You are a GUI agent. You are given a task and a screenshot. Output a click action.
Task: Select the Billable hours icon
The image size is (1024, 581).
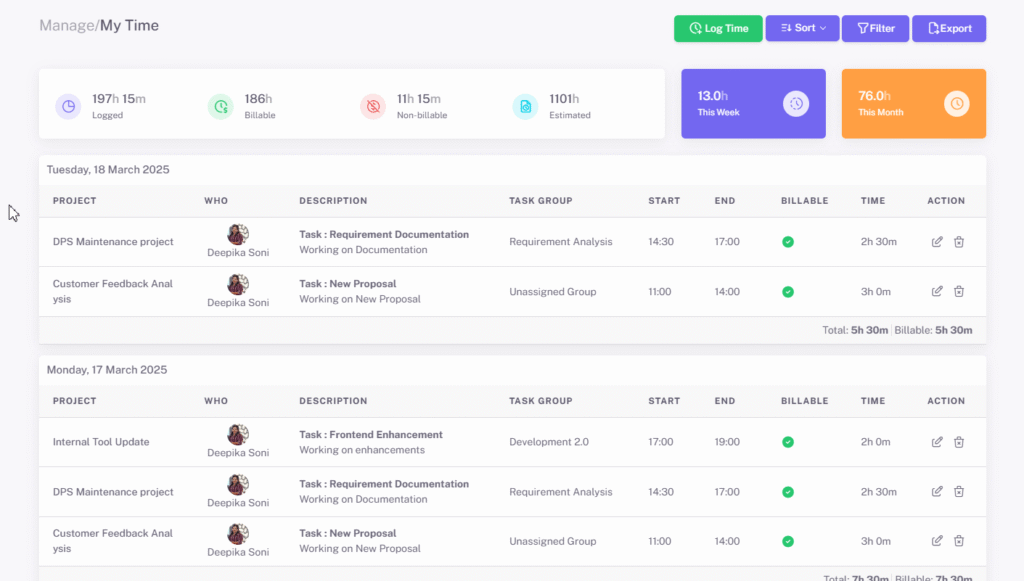point(220,106)
